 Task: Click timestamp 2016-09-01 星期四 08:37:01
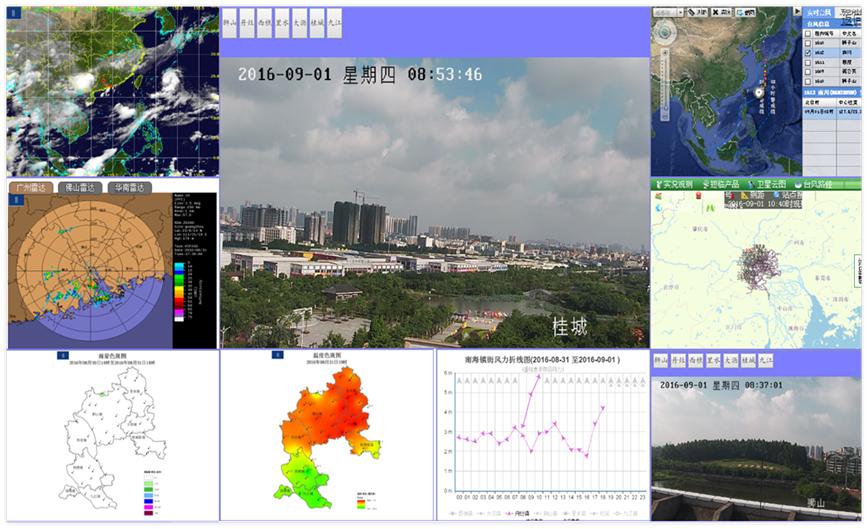click(721, 385)
